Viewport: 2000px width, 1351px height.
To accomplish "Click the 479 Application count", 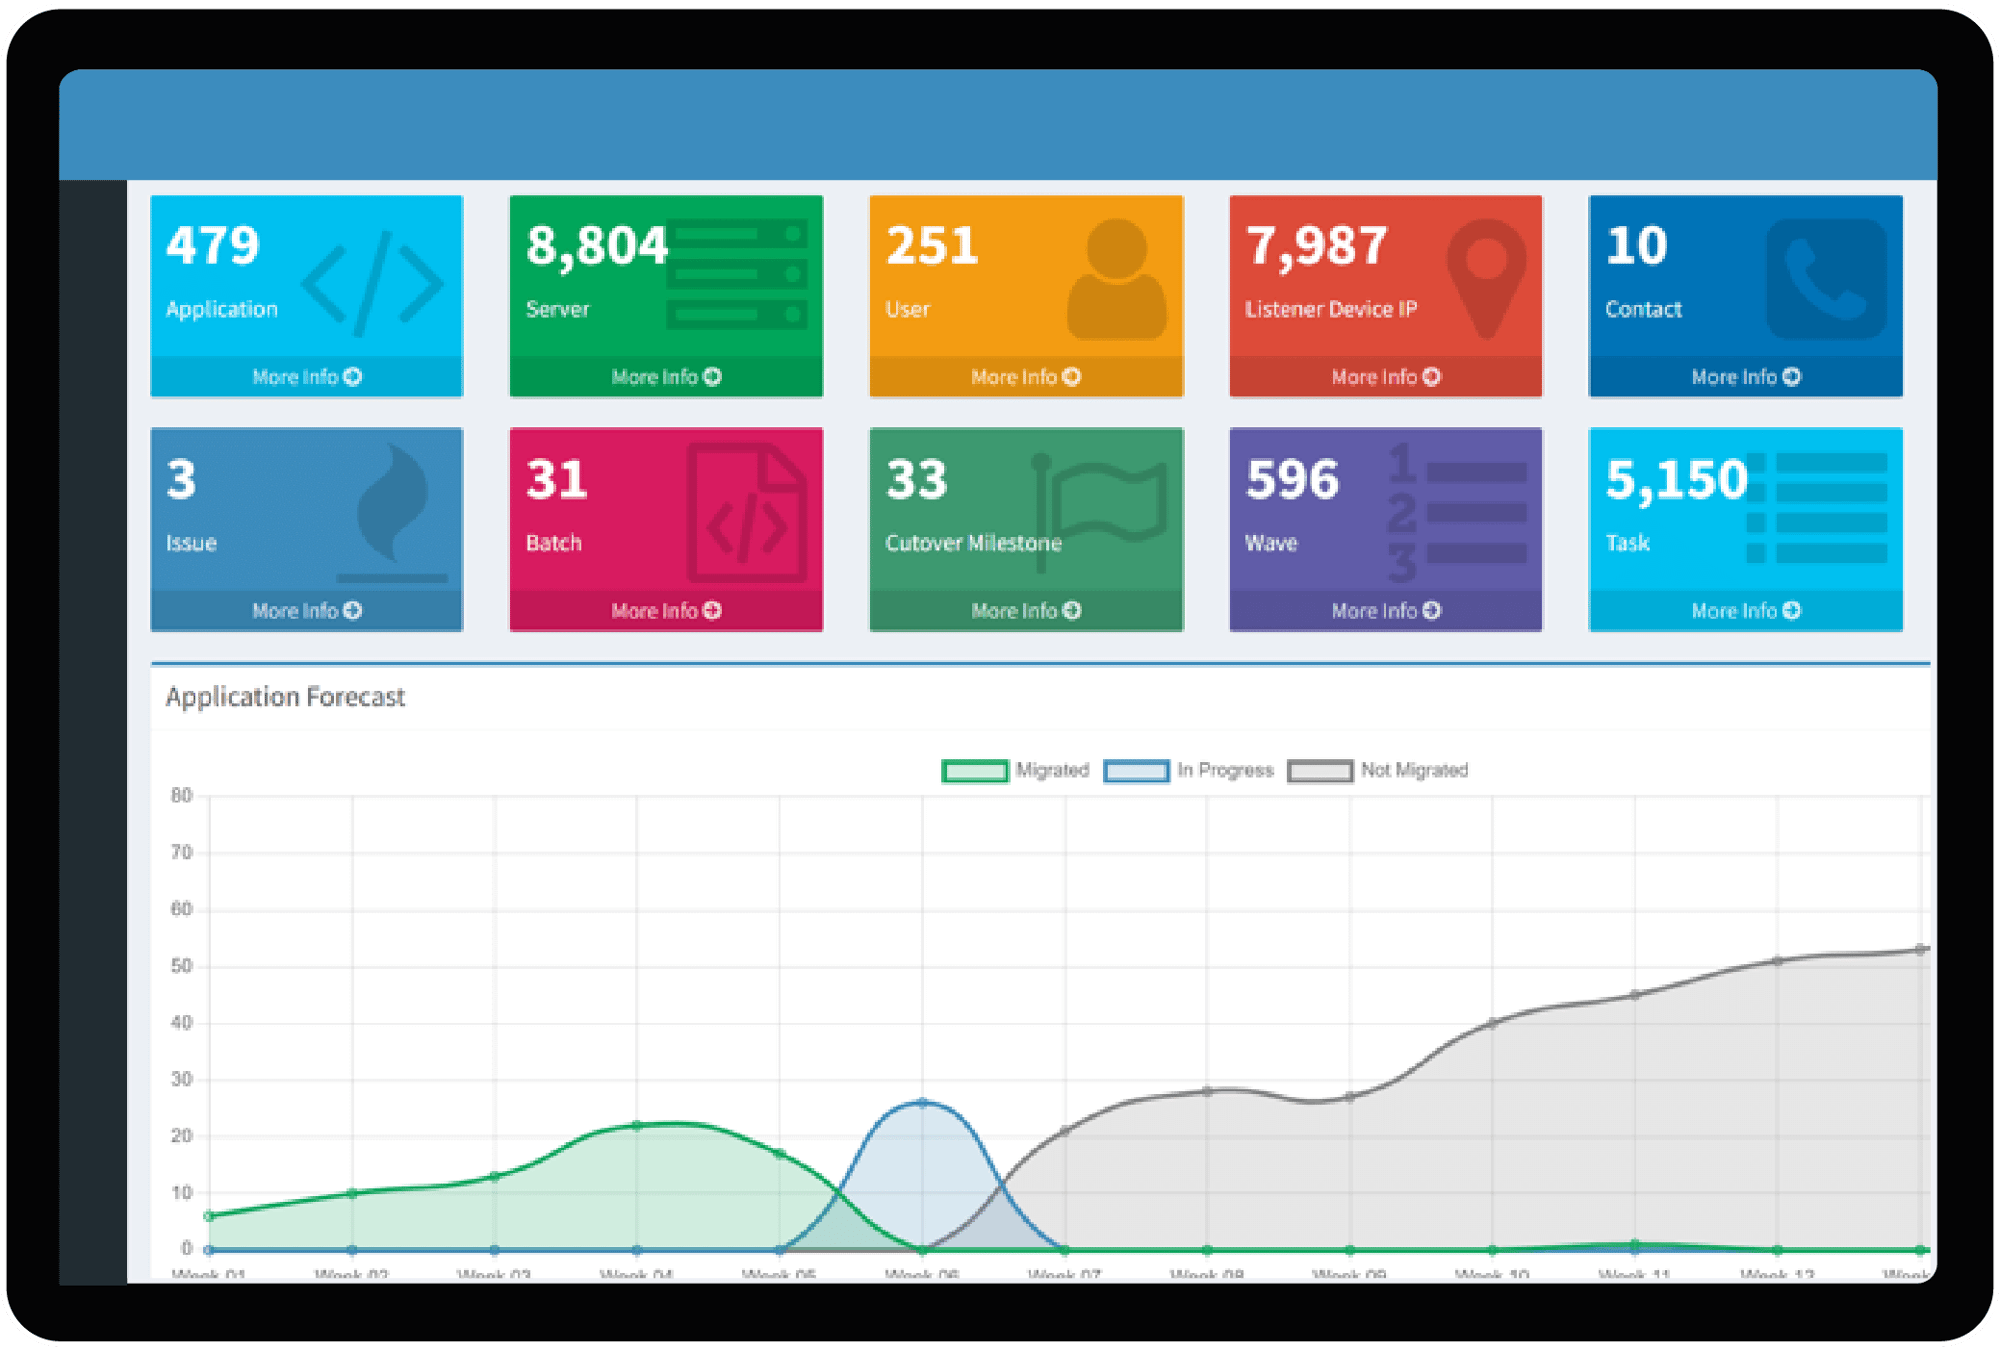I will tap(213, 246).
